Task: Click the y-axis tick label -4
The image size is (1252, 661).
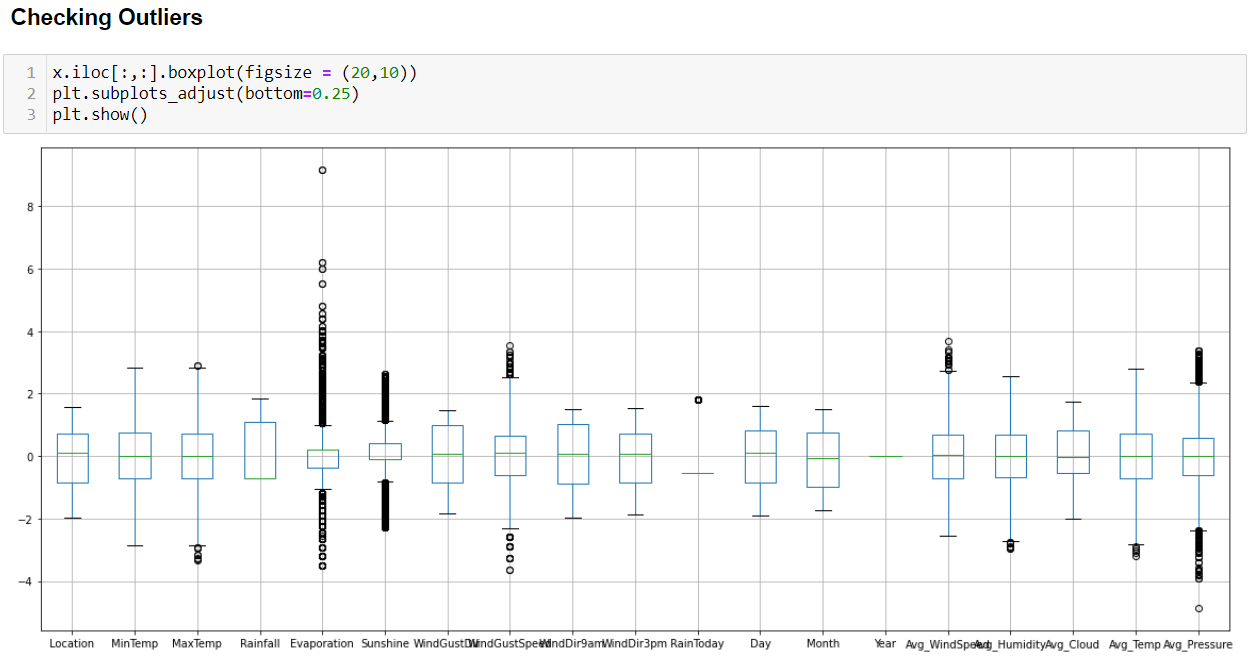Action: point(23,580)
